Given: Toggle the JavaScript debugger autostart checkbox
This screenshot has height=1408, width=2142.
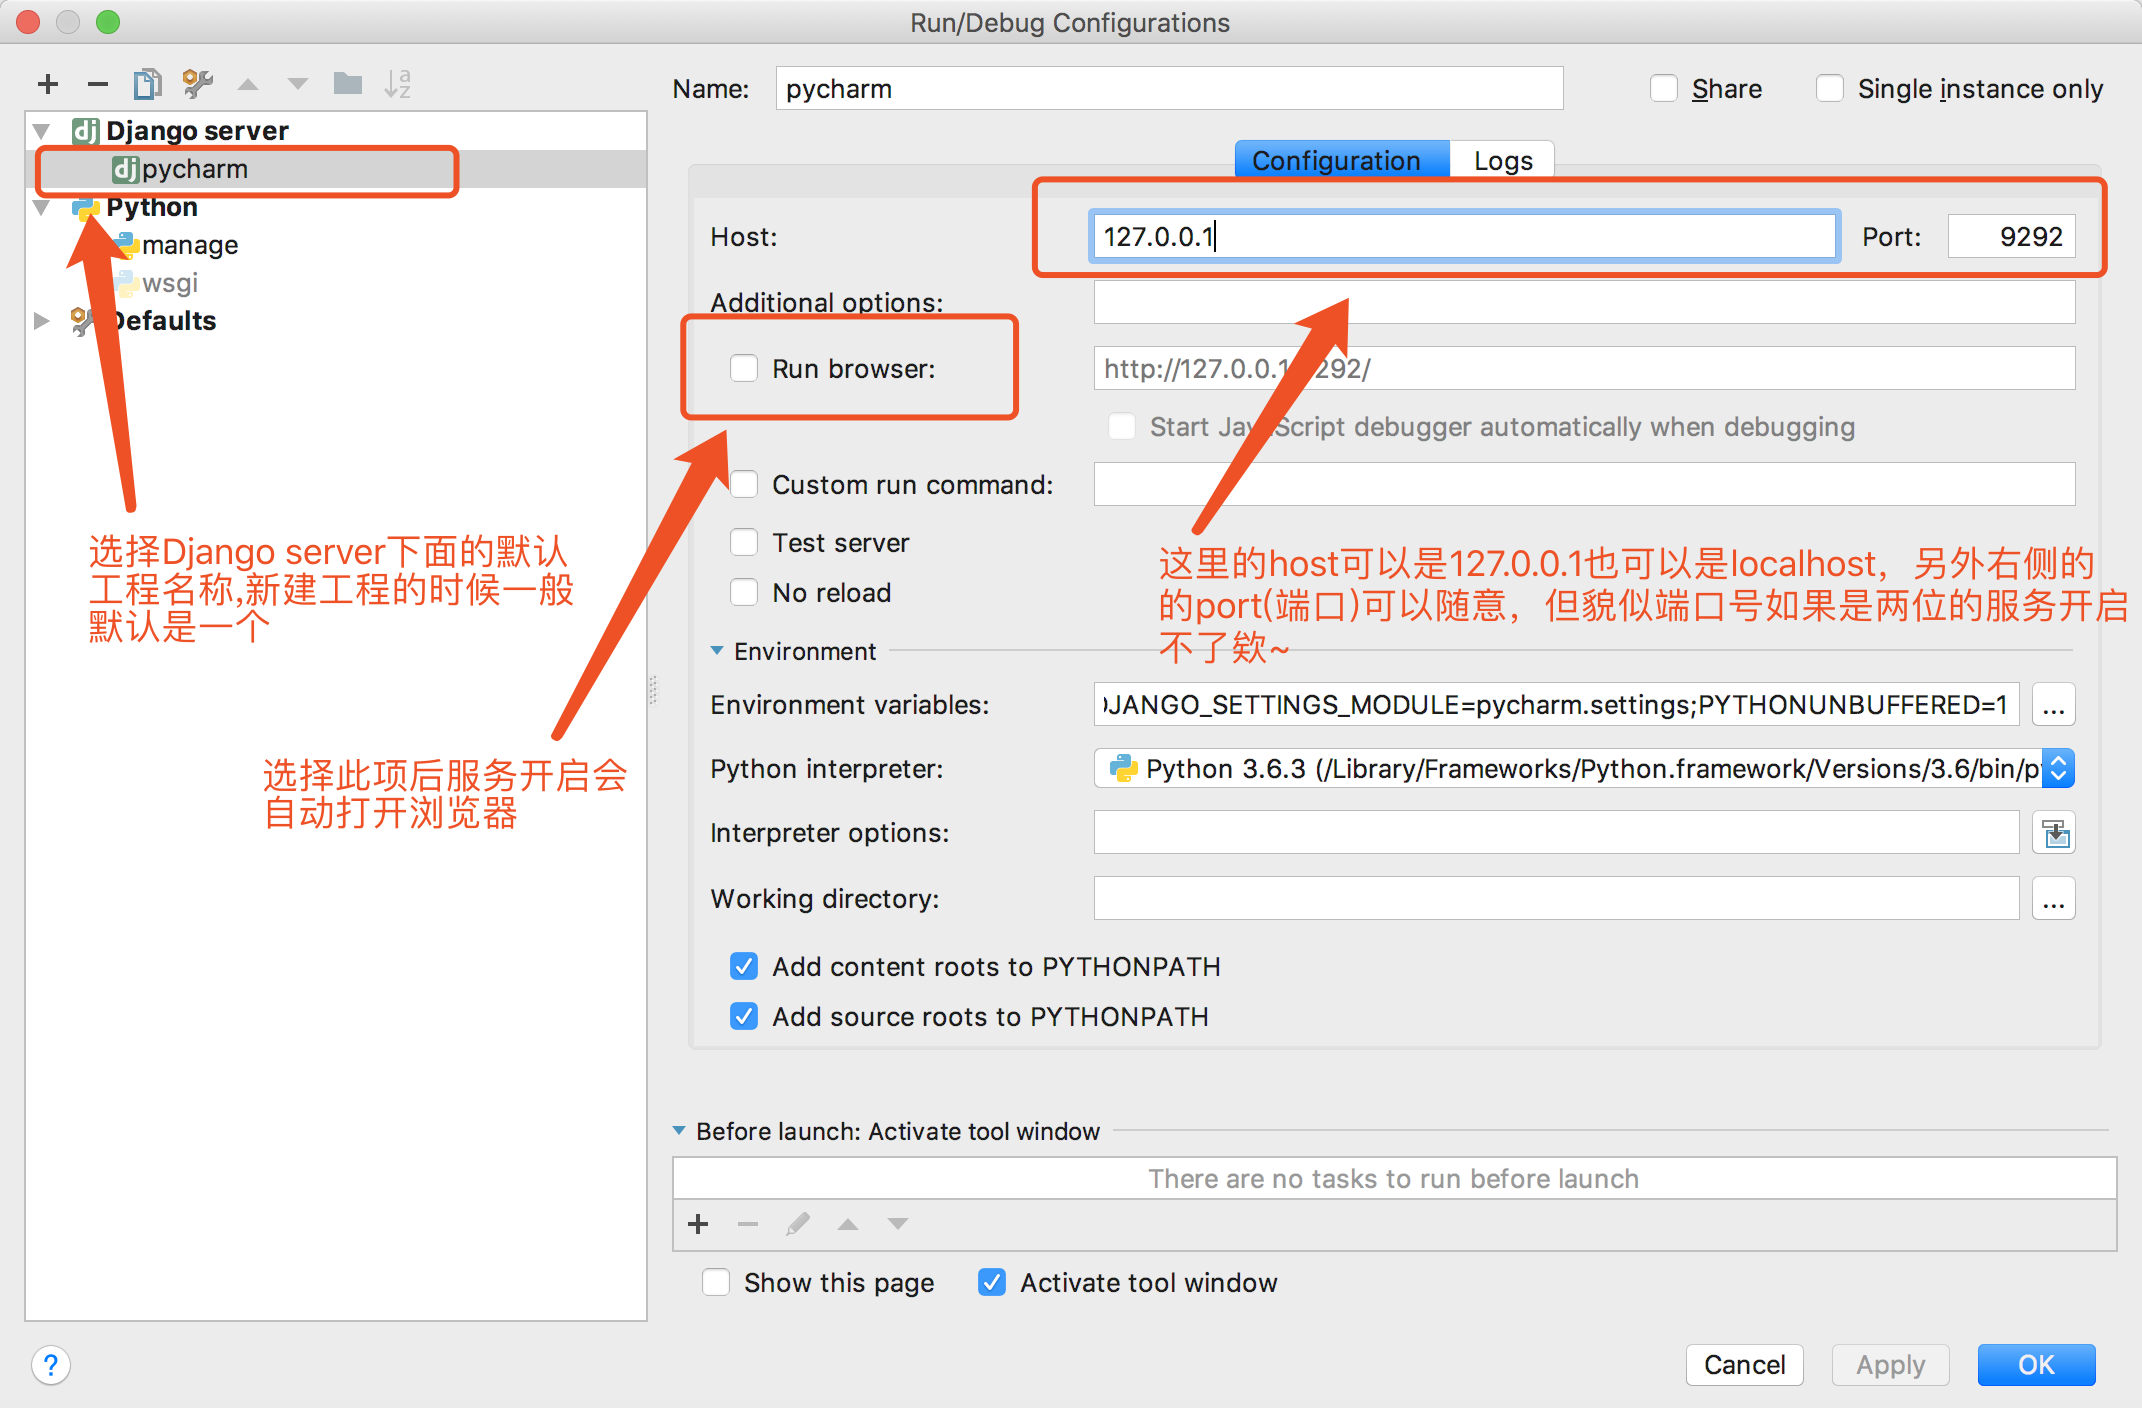Looking at the screenshot, I should (1122, 427).
